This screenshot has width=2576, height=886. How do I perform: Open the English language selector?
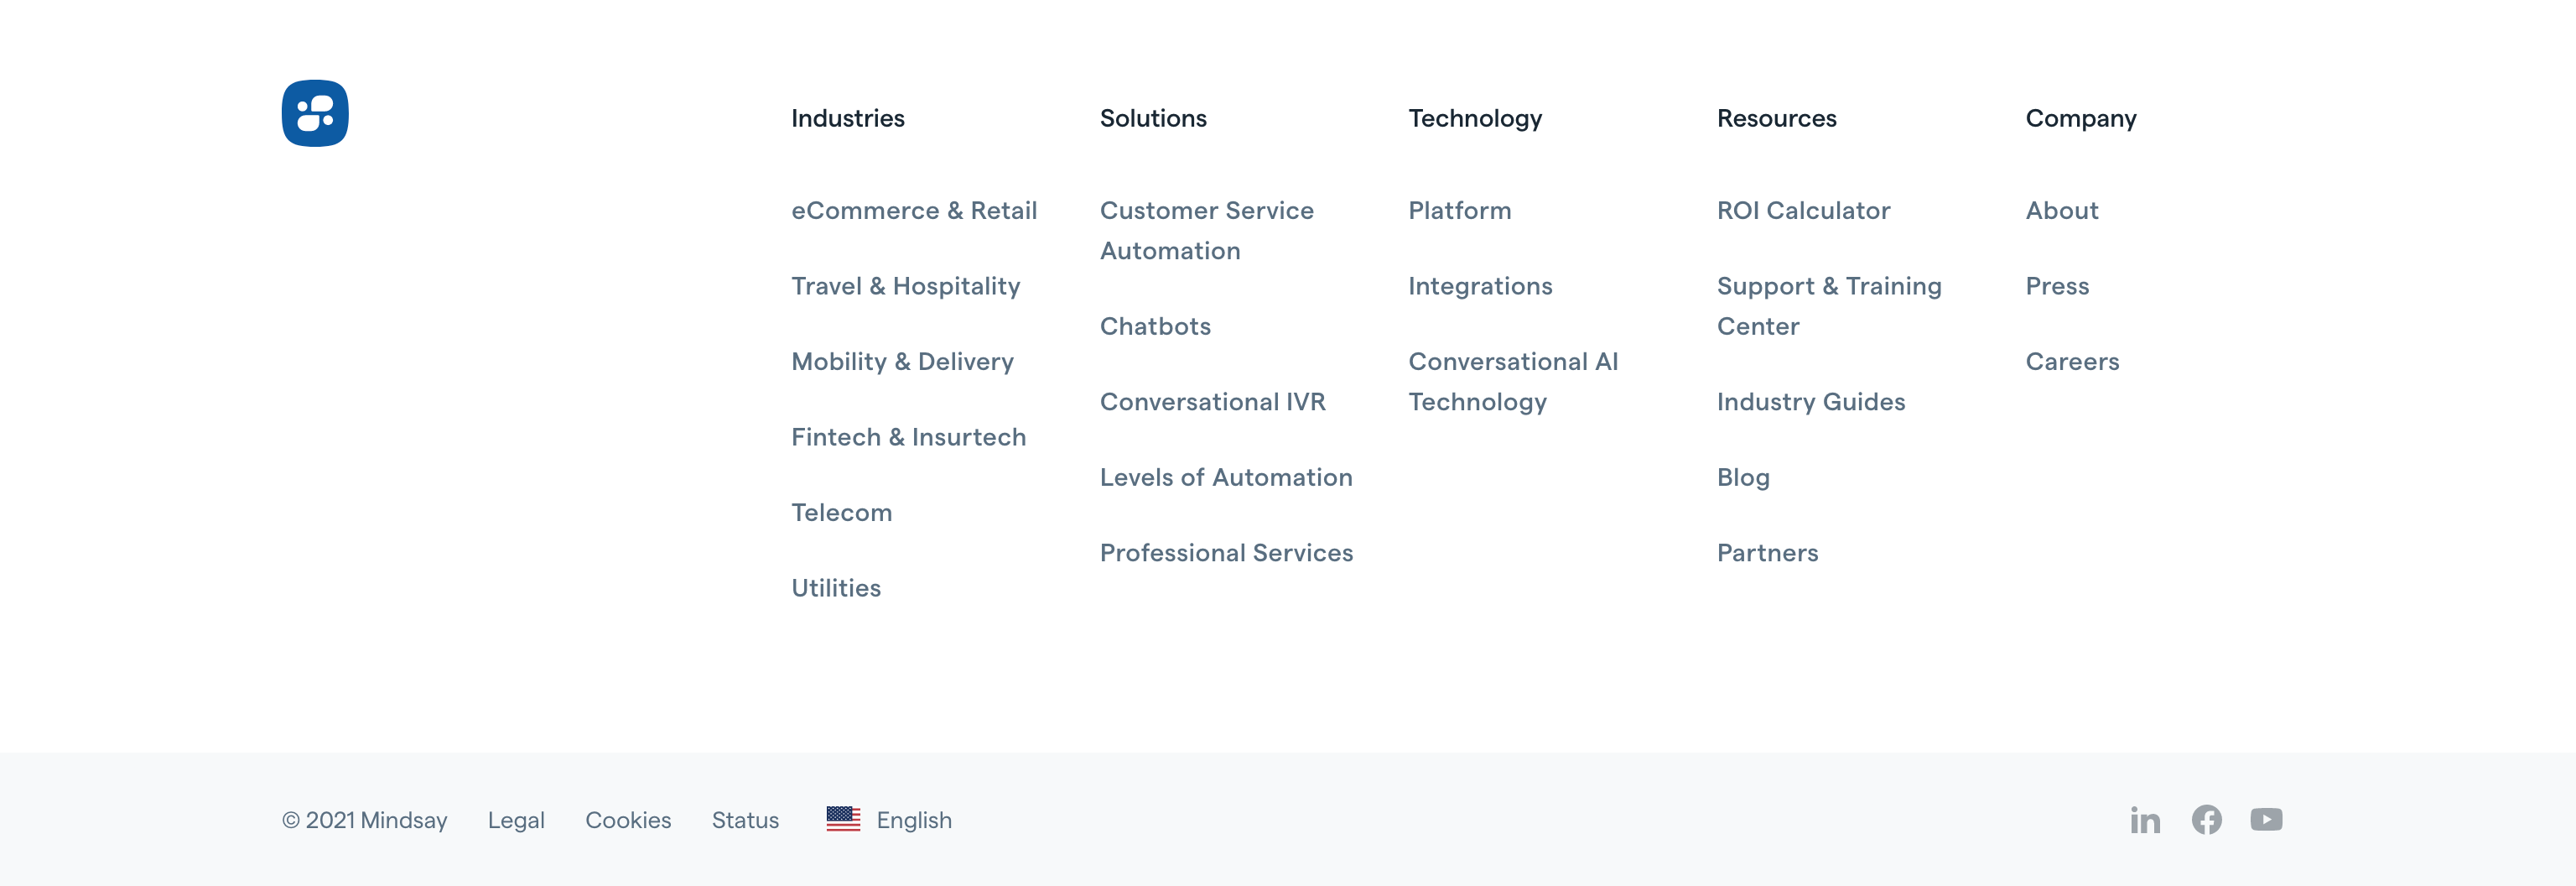coord(913,820)
